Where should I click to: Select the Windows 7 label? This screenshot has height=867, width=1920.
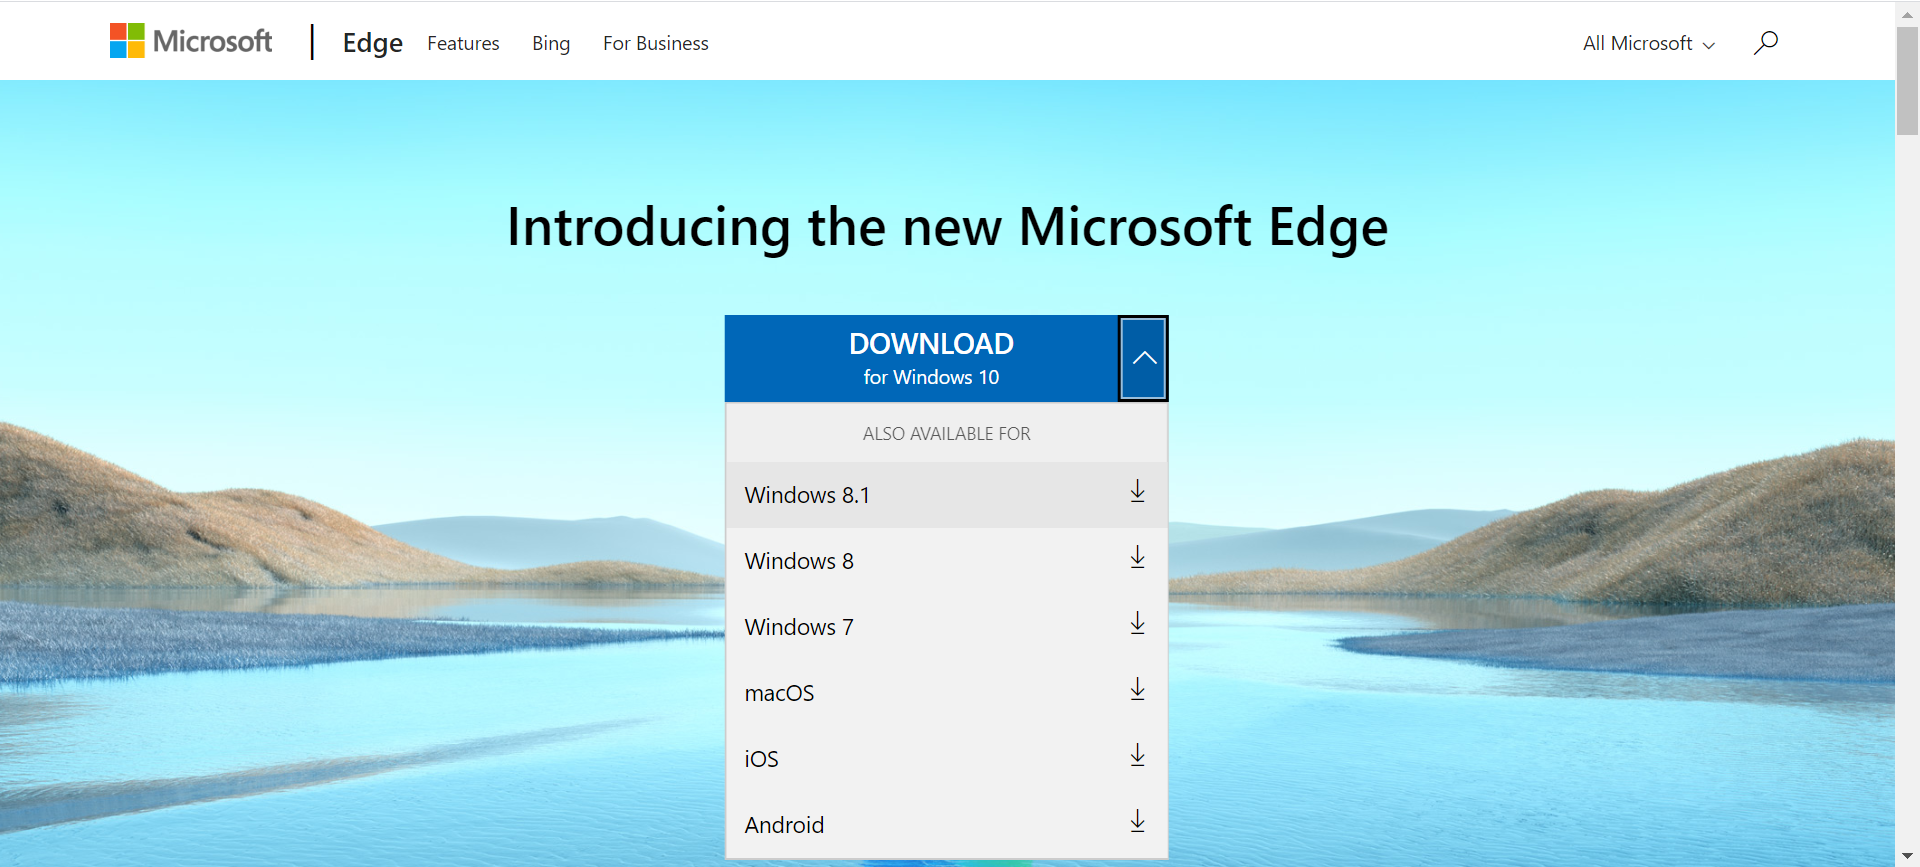(799, 627)
